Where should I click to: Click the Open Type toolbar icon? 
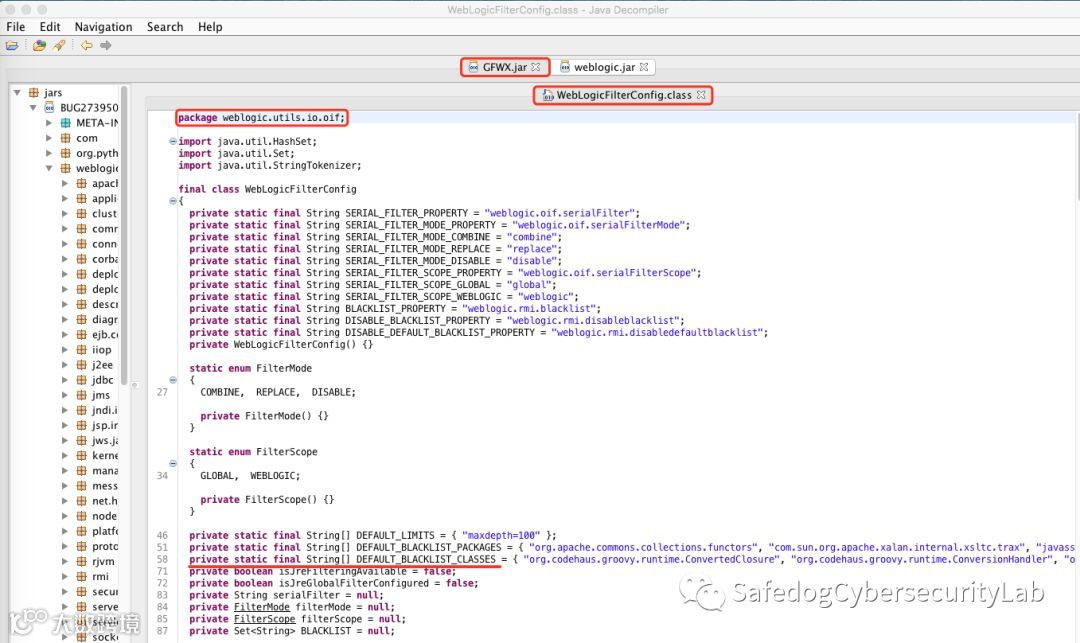[39, 45]
